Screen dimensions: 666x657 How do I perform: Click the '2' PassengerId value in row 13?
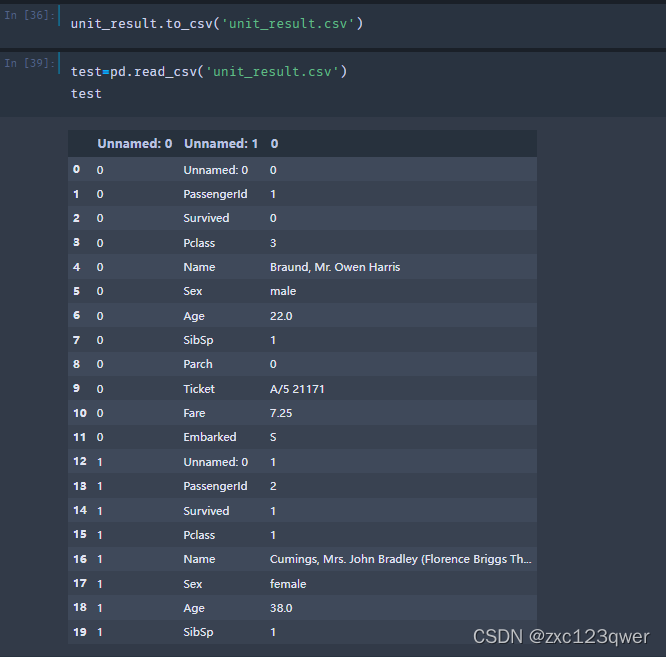pyautogui.click(x=273, y=486)
